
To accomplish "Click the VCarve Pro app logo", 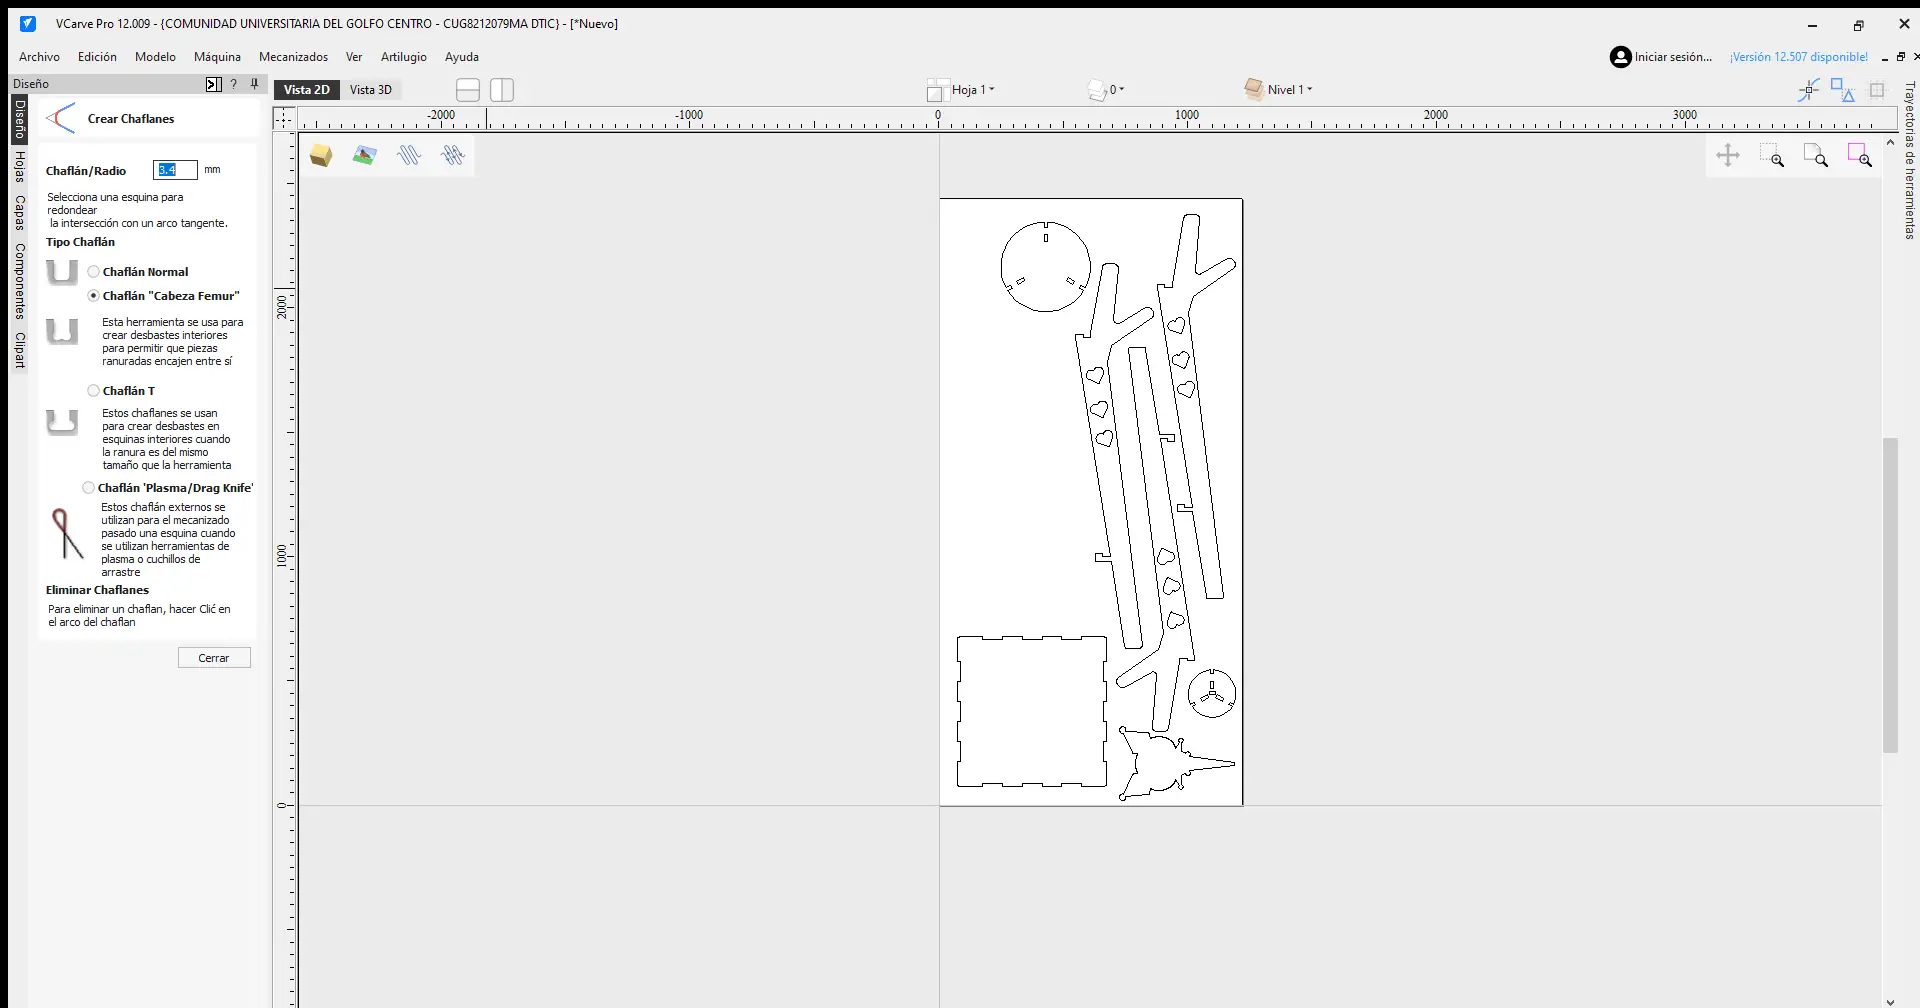I will (28, 23).
